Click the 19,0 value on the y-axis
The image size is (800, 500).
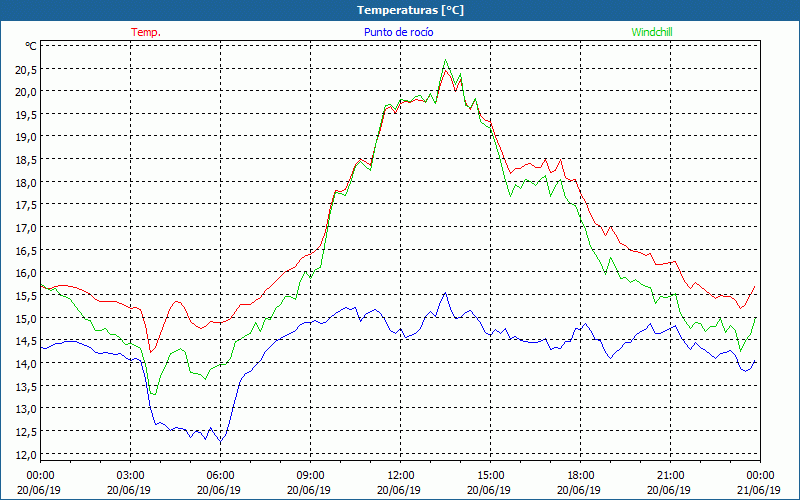(x=26, y=137)
